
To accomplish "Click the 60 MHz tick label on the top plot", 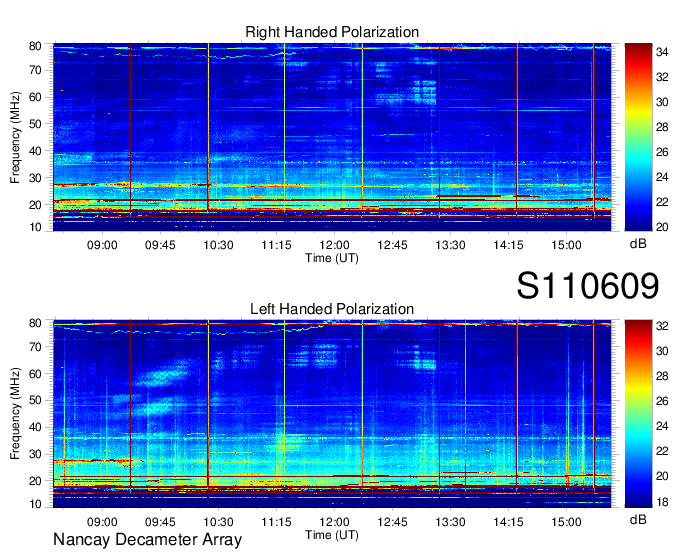I will 35,97.
